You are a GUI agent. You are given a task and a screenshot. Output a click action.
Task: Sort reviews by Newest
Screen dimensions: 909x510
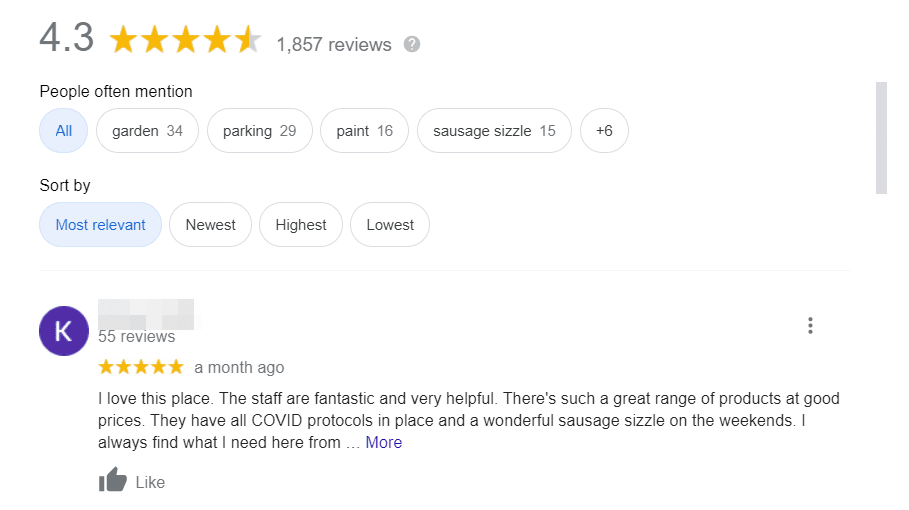click(211, 225)
